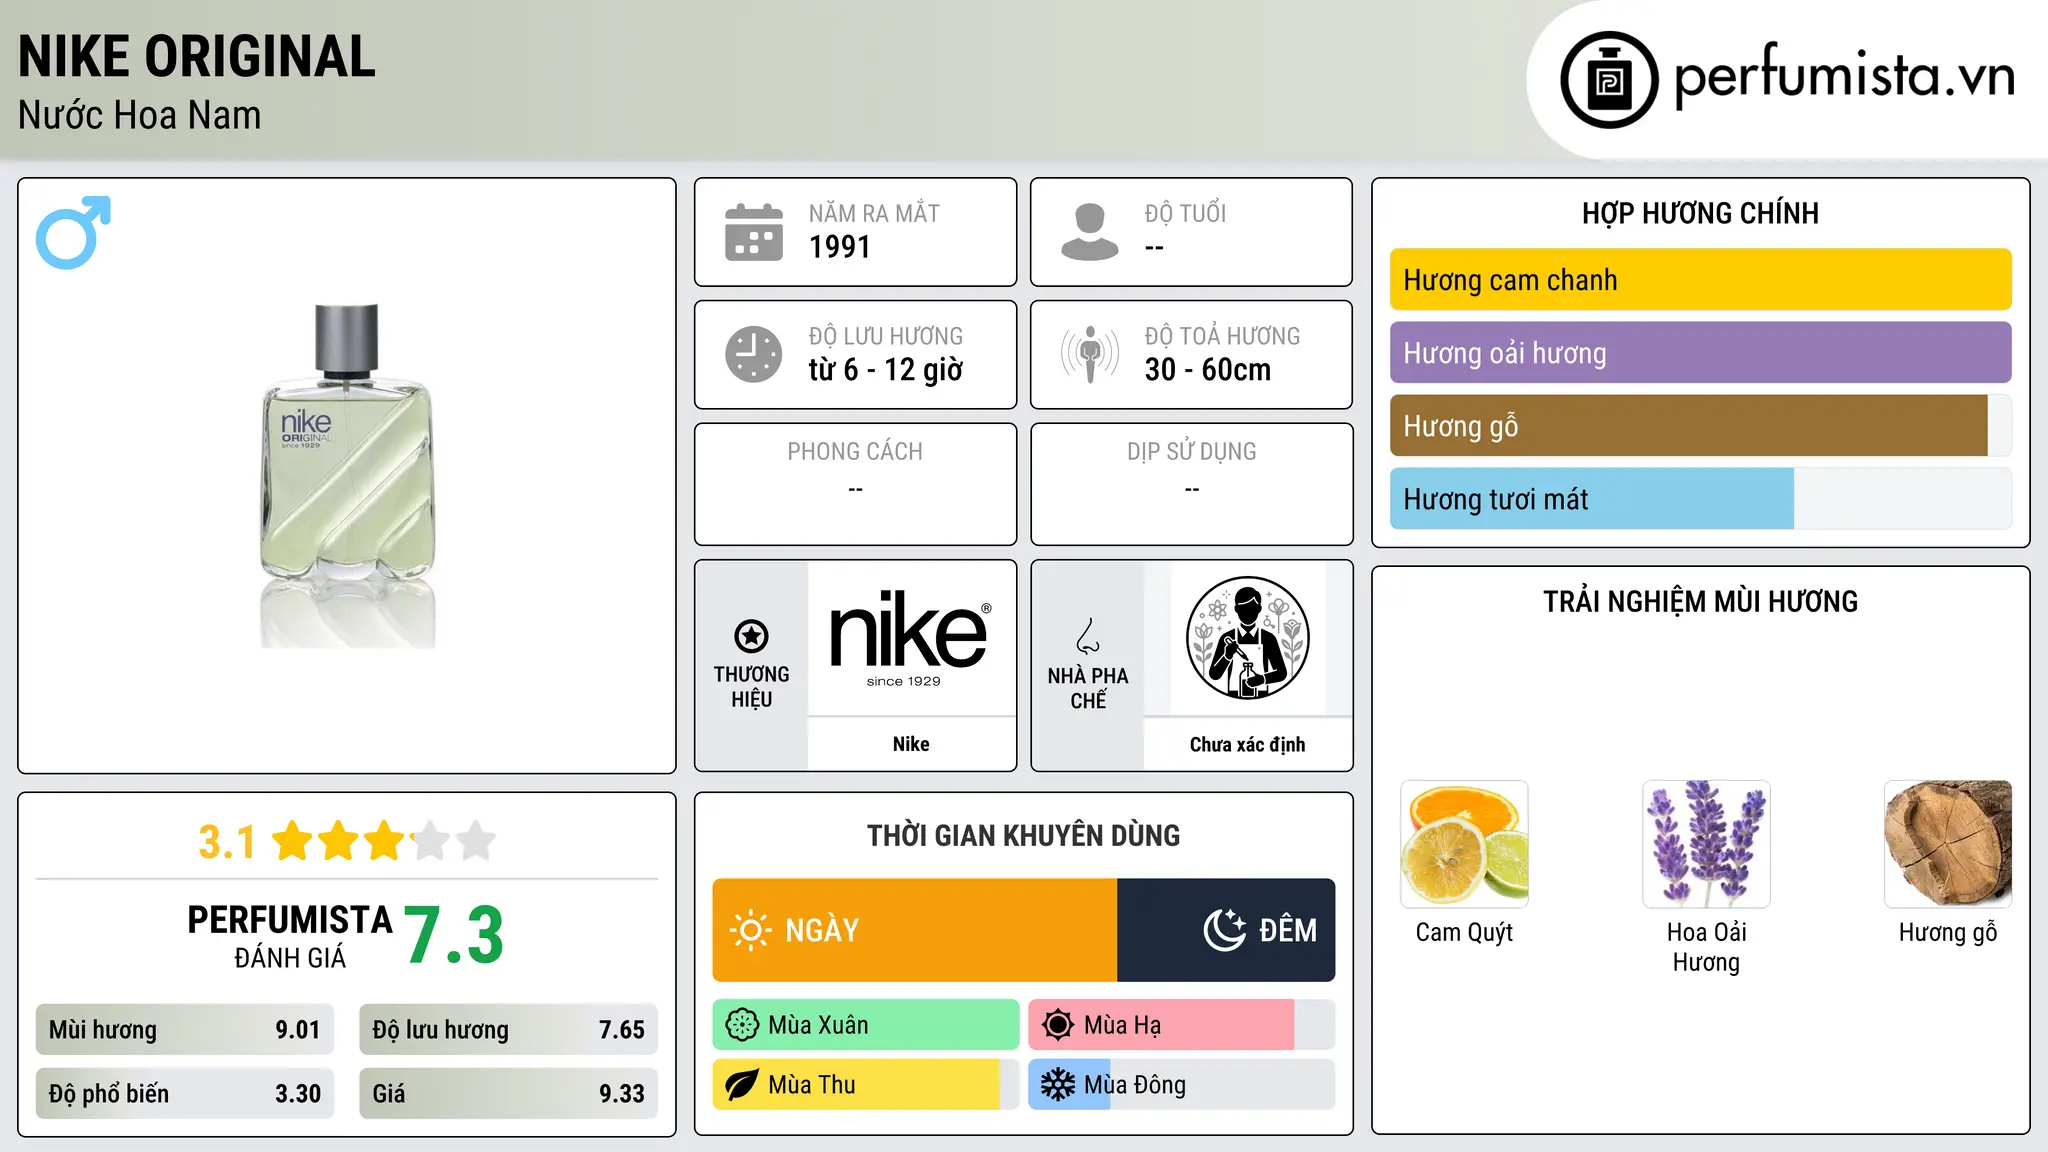Viewport: 2048px width, 1152px height.
Task: Click the dark ĐÊM nighttime bar
Action: point(1226,930)
